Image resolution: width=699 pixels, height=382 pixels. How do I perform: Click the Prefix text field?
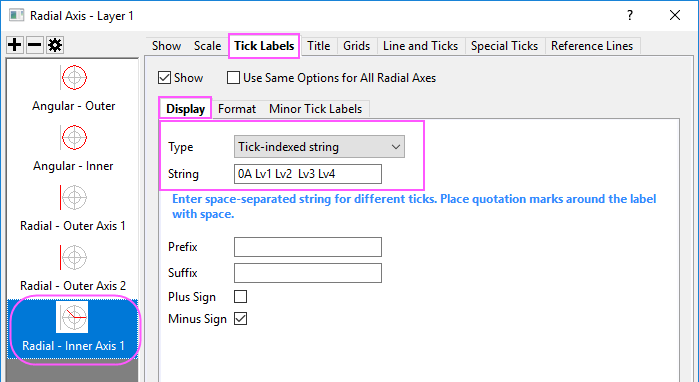(308, 247)
